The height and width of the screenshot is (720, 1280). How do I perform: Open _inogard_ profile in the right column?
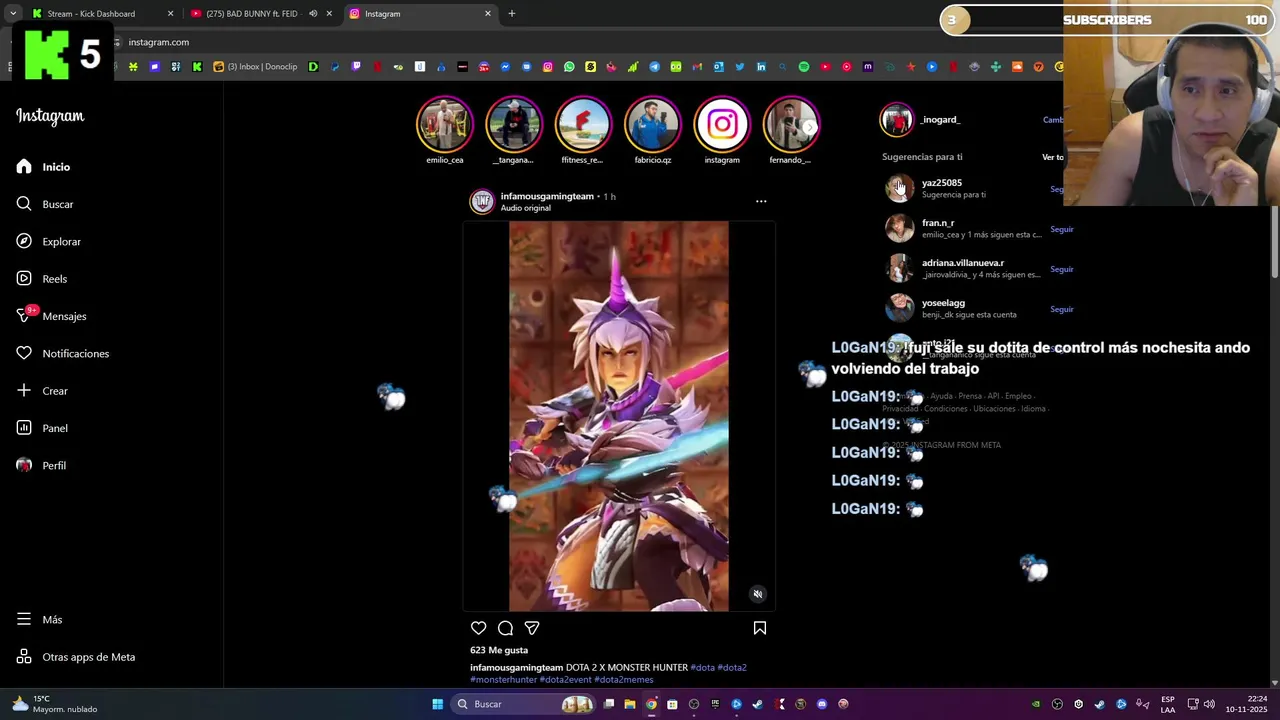click(x=940, y=120)
